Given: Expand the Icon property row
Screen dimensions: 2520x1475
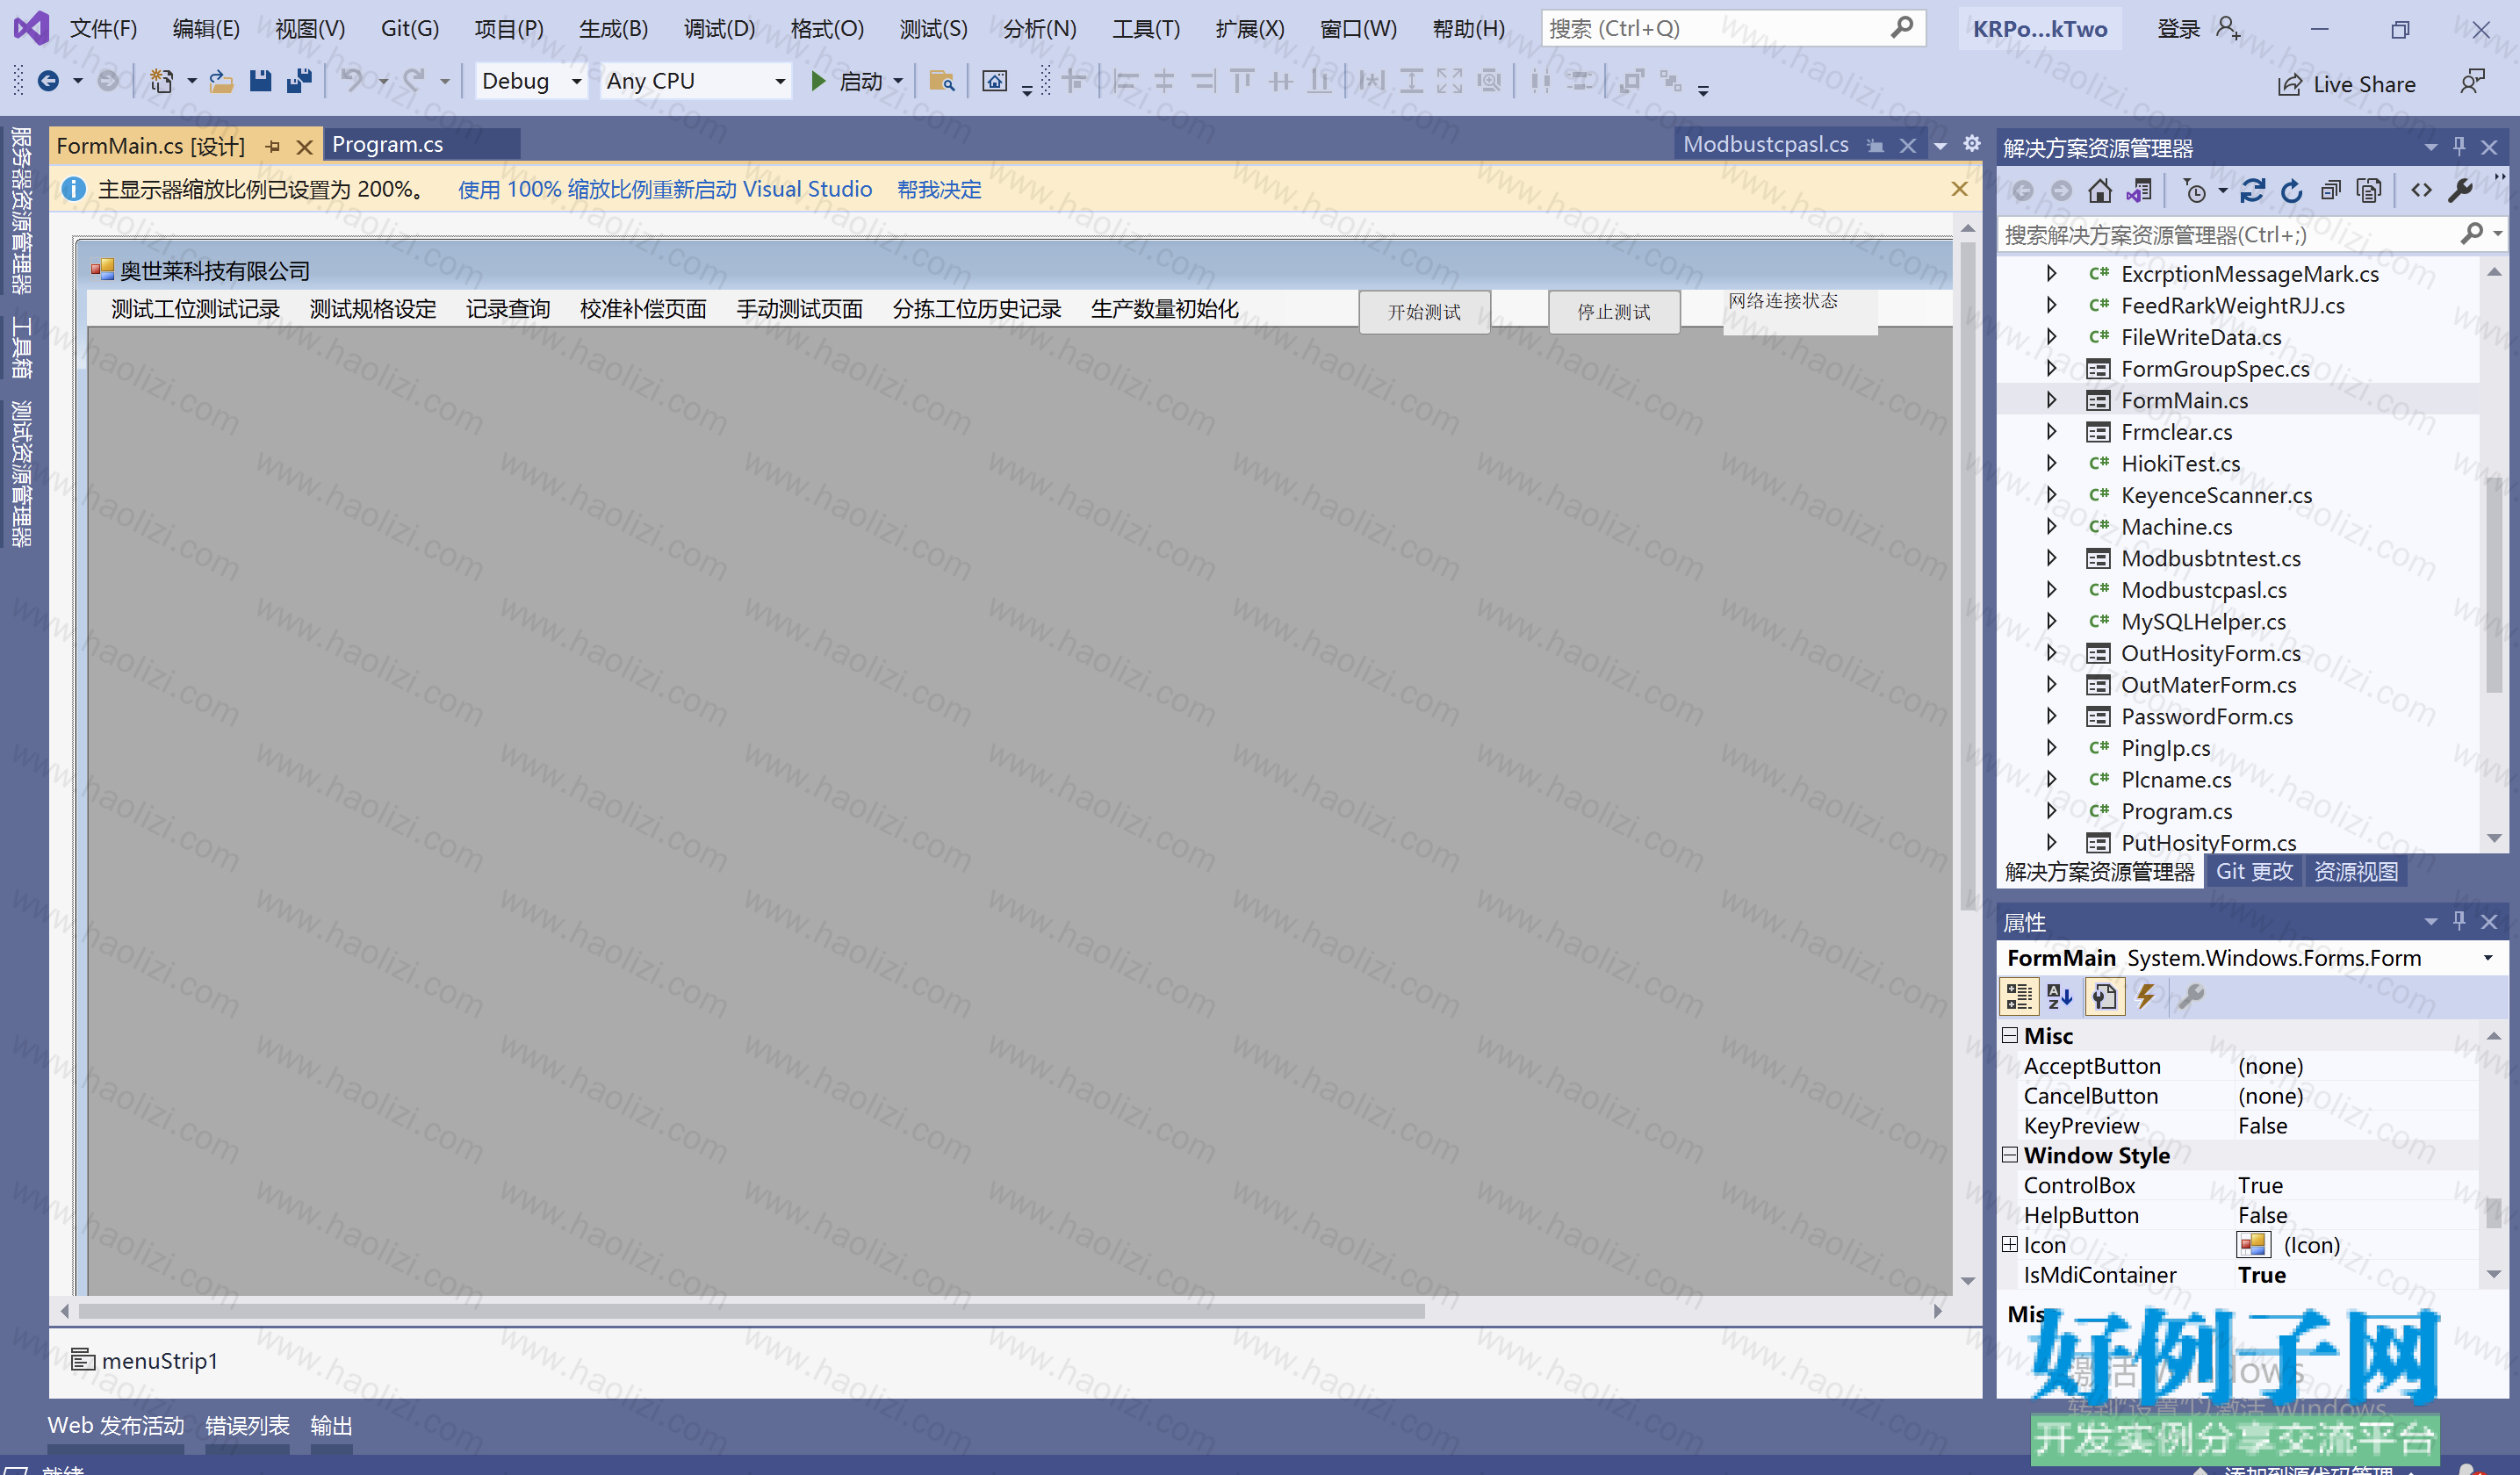Looking at the screenshot, I should click(2010, 1244).
